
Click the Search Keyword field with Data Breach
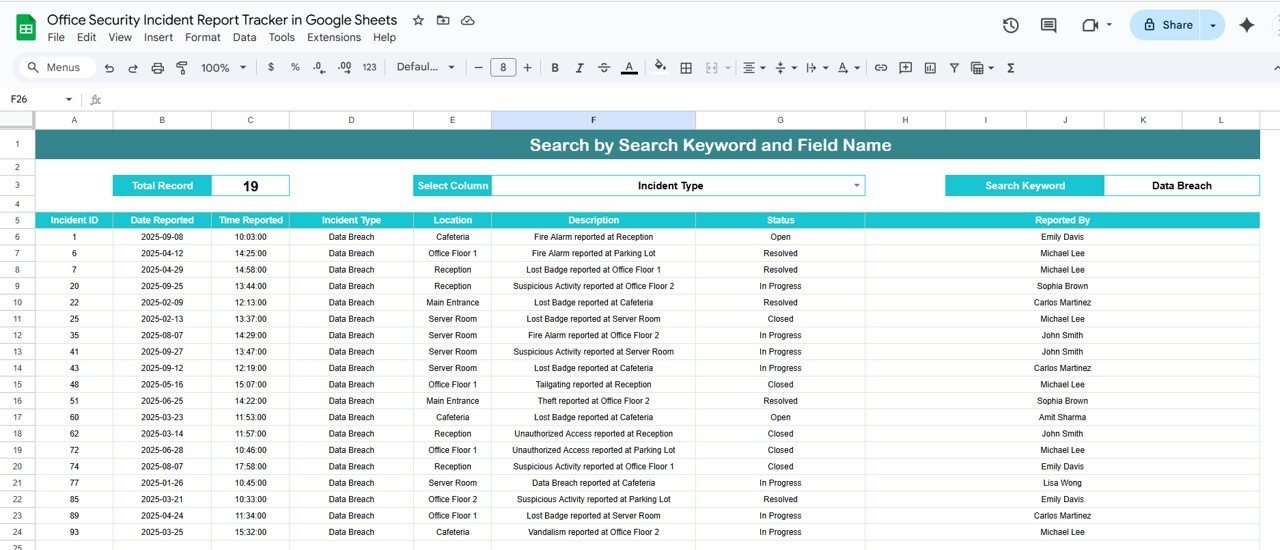(1181, 186)
